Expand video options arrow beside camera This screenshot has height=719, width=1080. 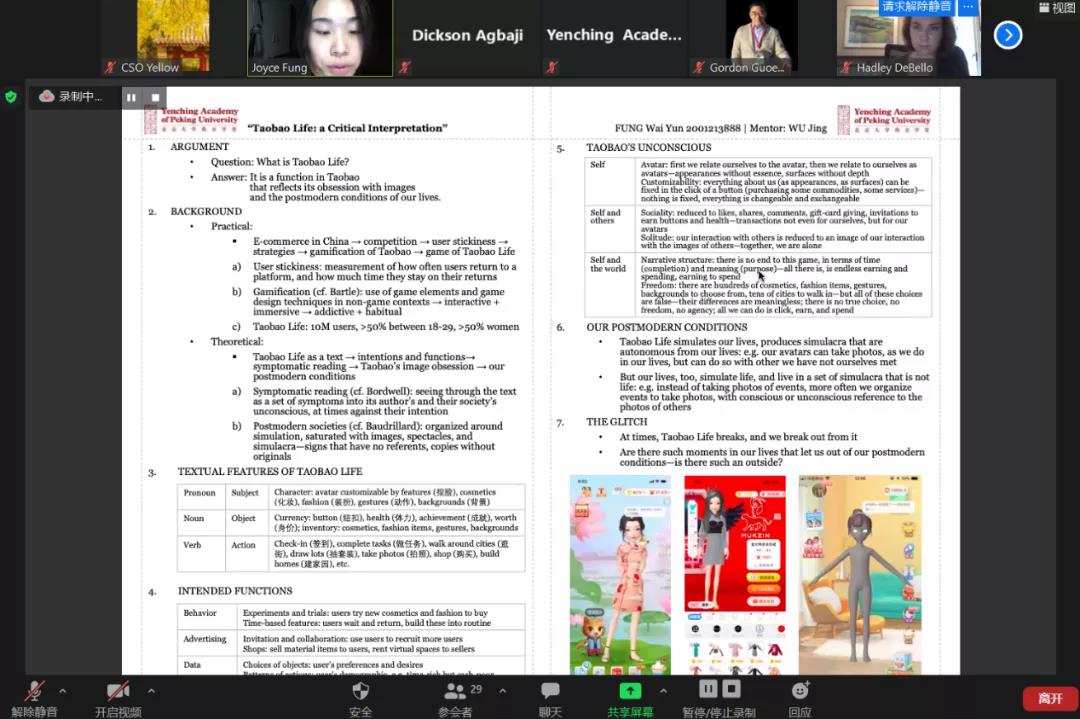(x=151, y=690)
